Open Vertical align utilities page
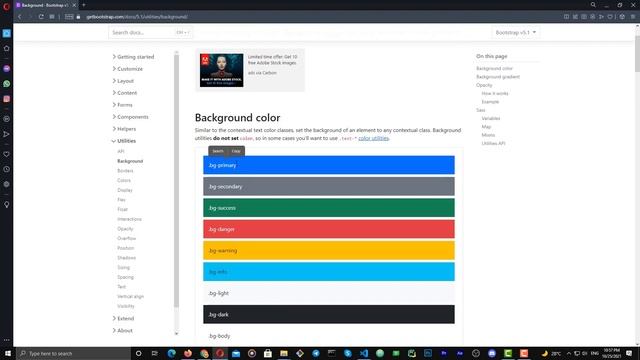 point(131,296)
